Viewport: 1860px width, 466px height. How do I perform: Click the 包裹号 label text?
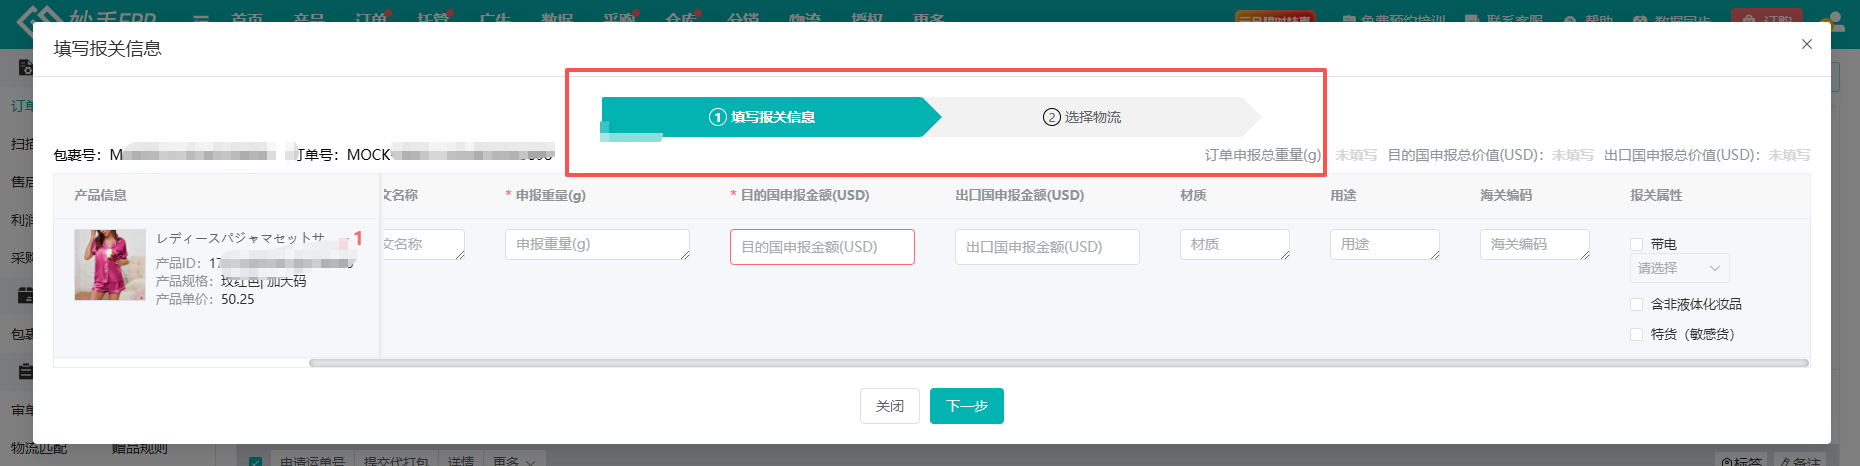[77, 155]
